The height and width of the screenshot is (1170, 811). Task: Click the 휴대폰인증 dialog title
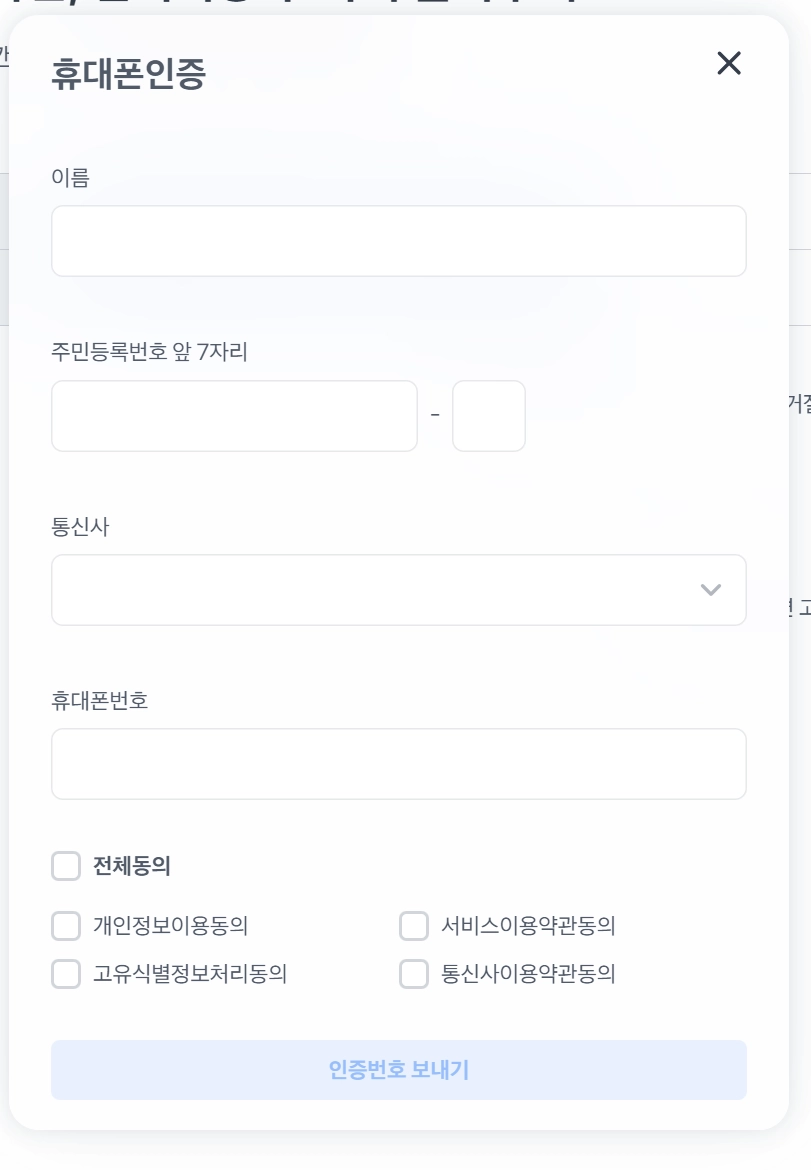(x=128, y=75)
